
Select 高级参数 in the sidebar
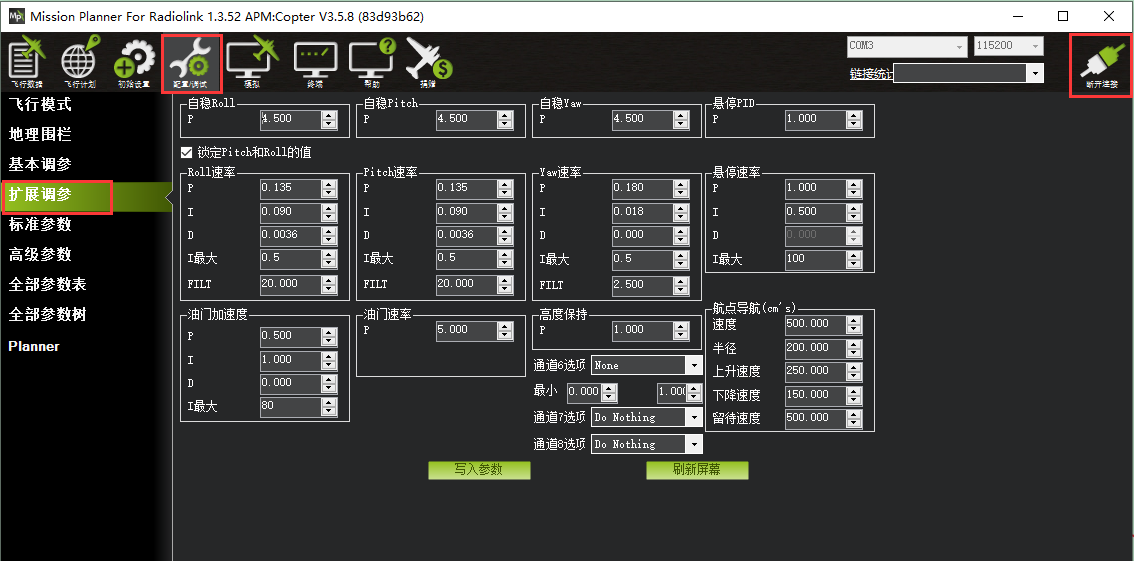tap(40, 254)
